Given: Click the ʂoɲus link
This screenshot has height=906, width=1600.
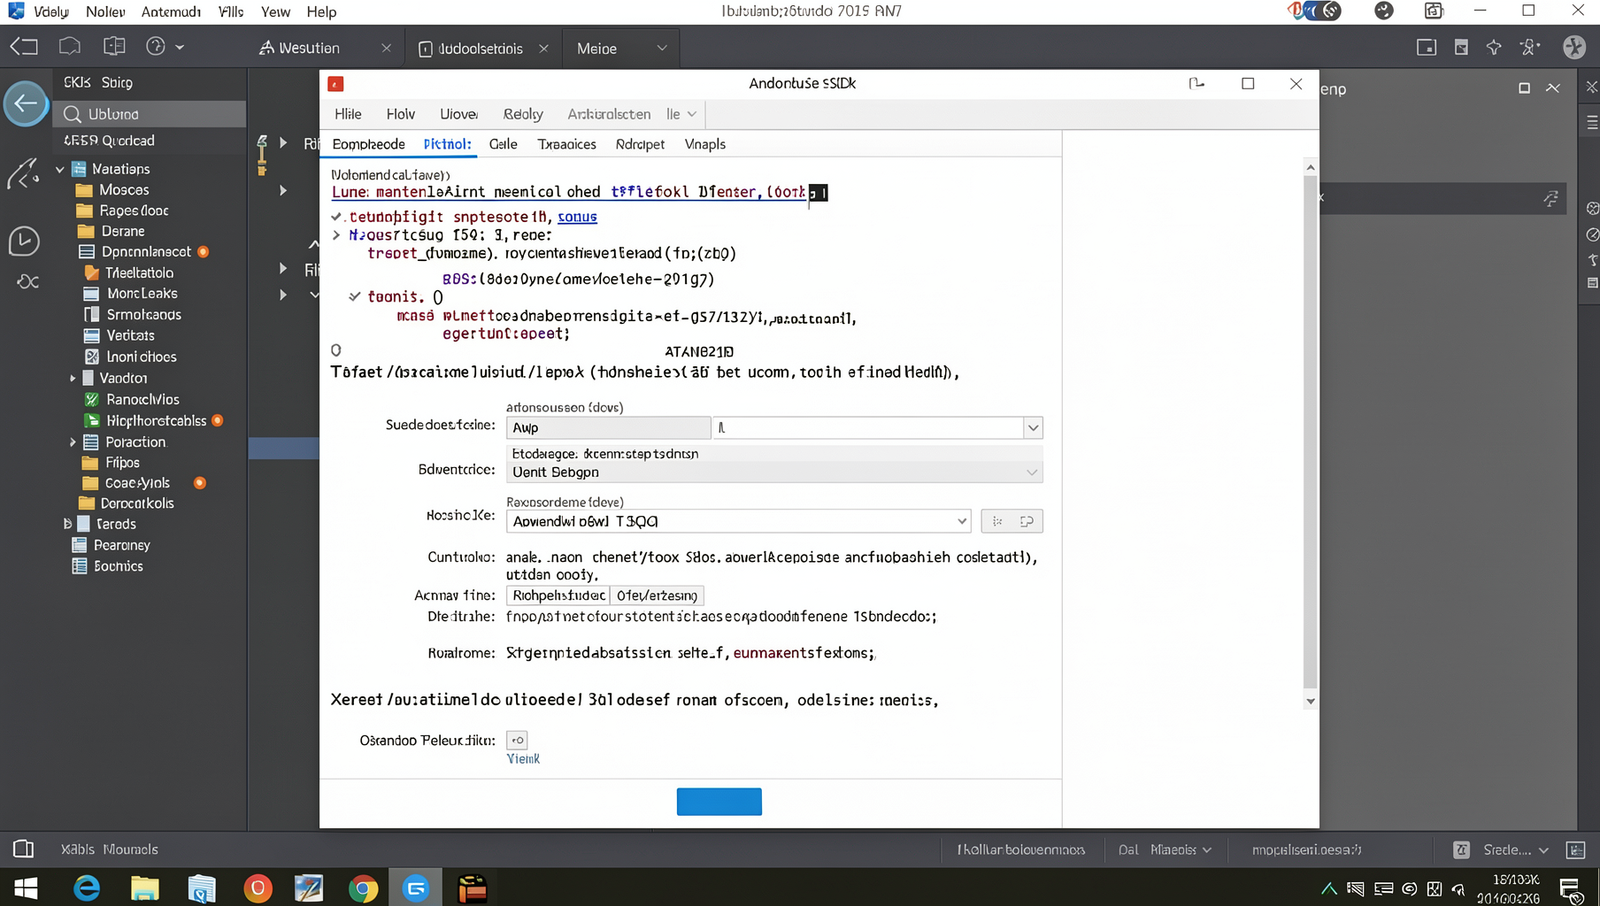Looking at the screenshot, I should point(577,216).
